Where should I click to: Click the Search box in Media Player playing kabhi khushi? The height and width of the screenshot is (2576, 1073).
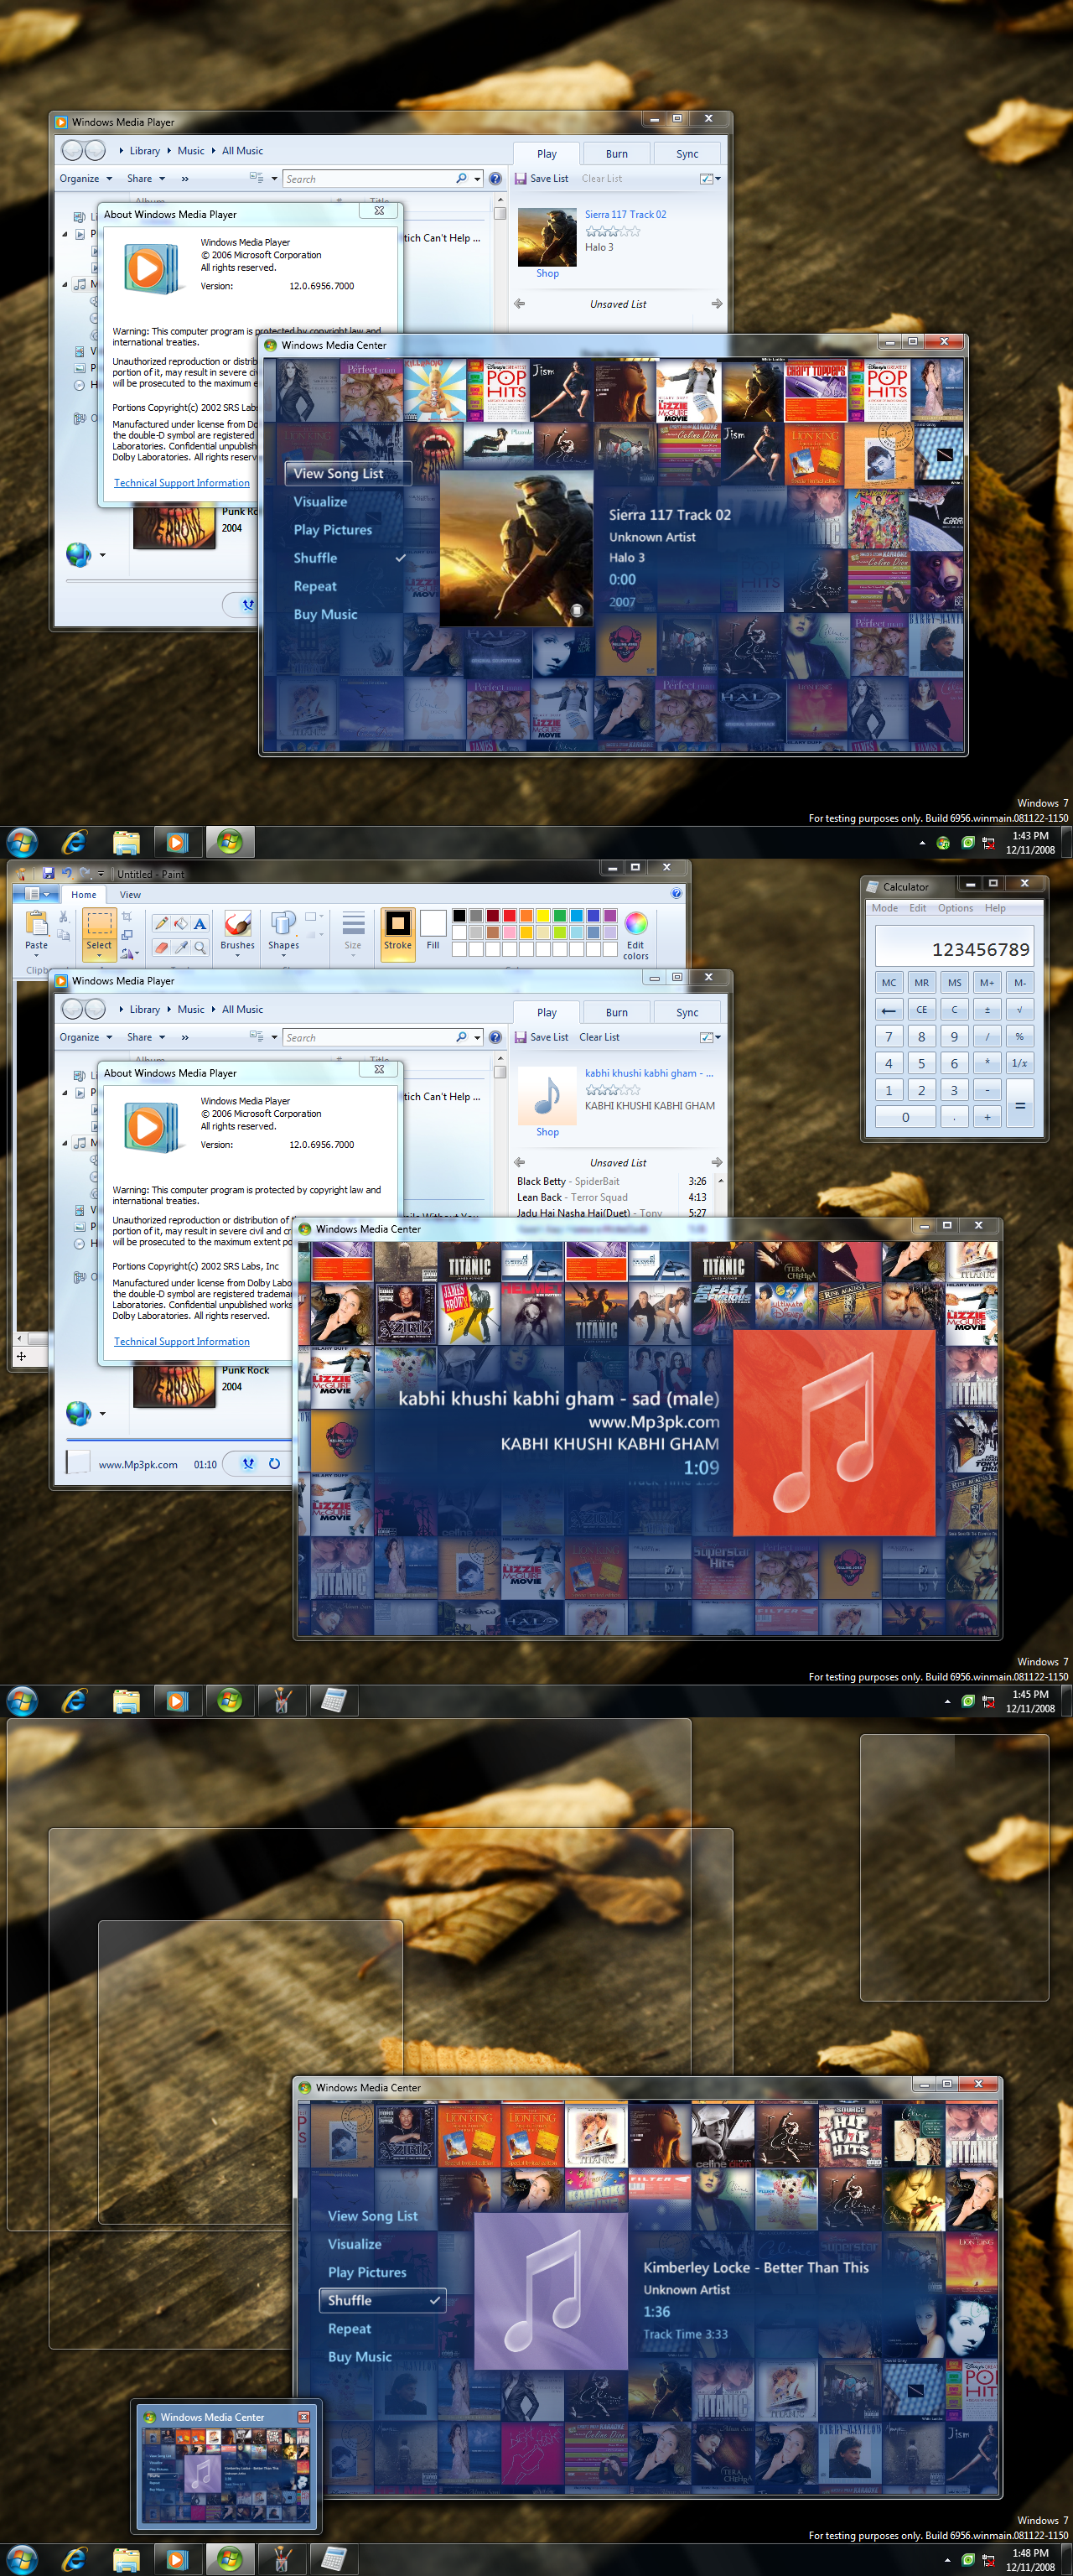click(x=370, y=1038)
